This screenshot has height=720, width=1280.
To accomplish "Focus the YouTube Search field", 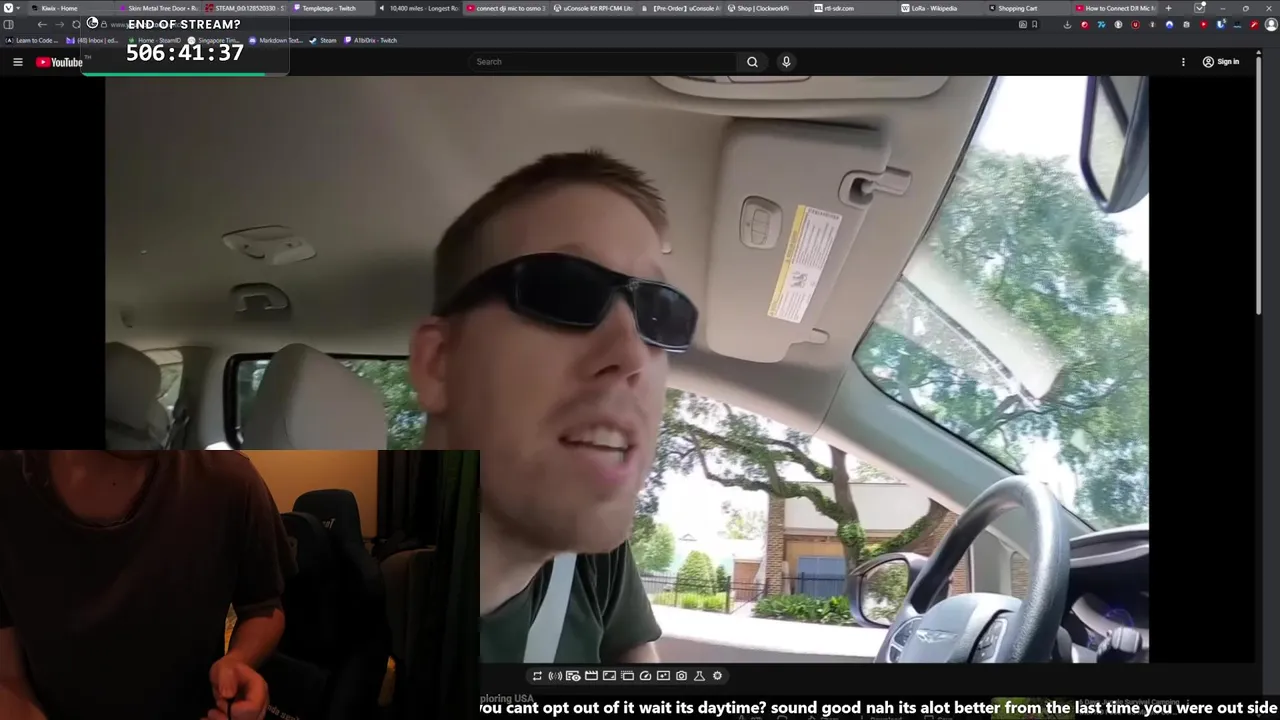I will [x=604, y=62].
